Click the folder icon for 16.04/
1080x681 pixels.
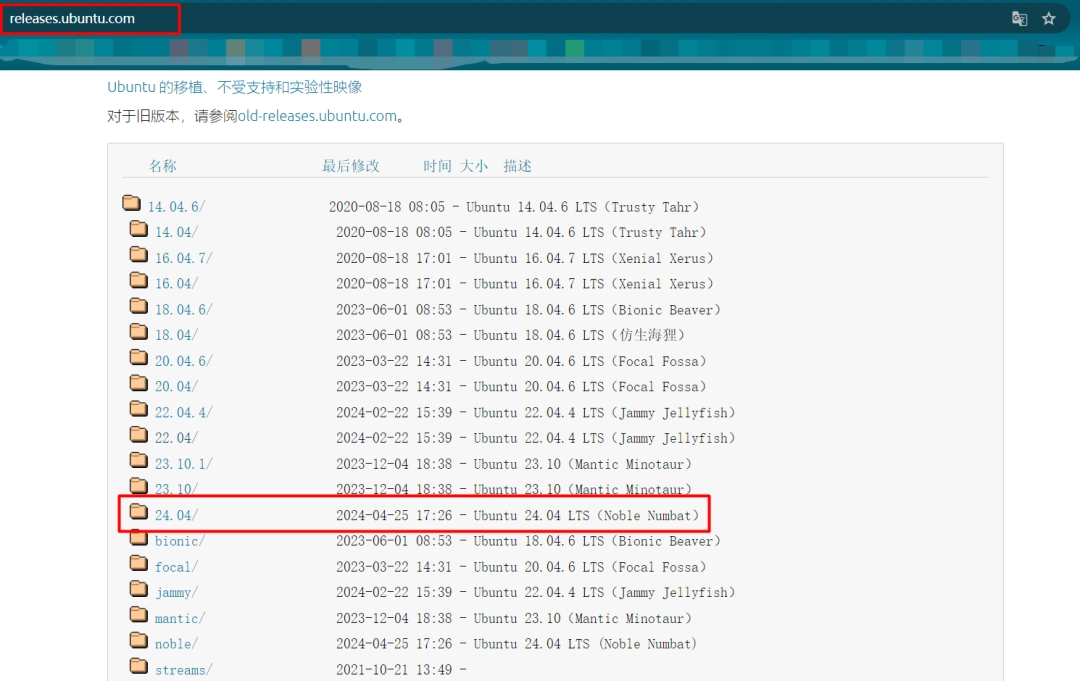click(138, 280)
